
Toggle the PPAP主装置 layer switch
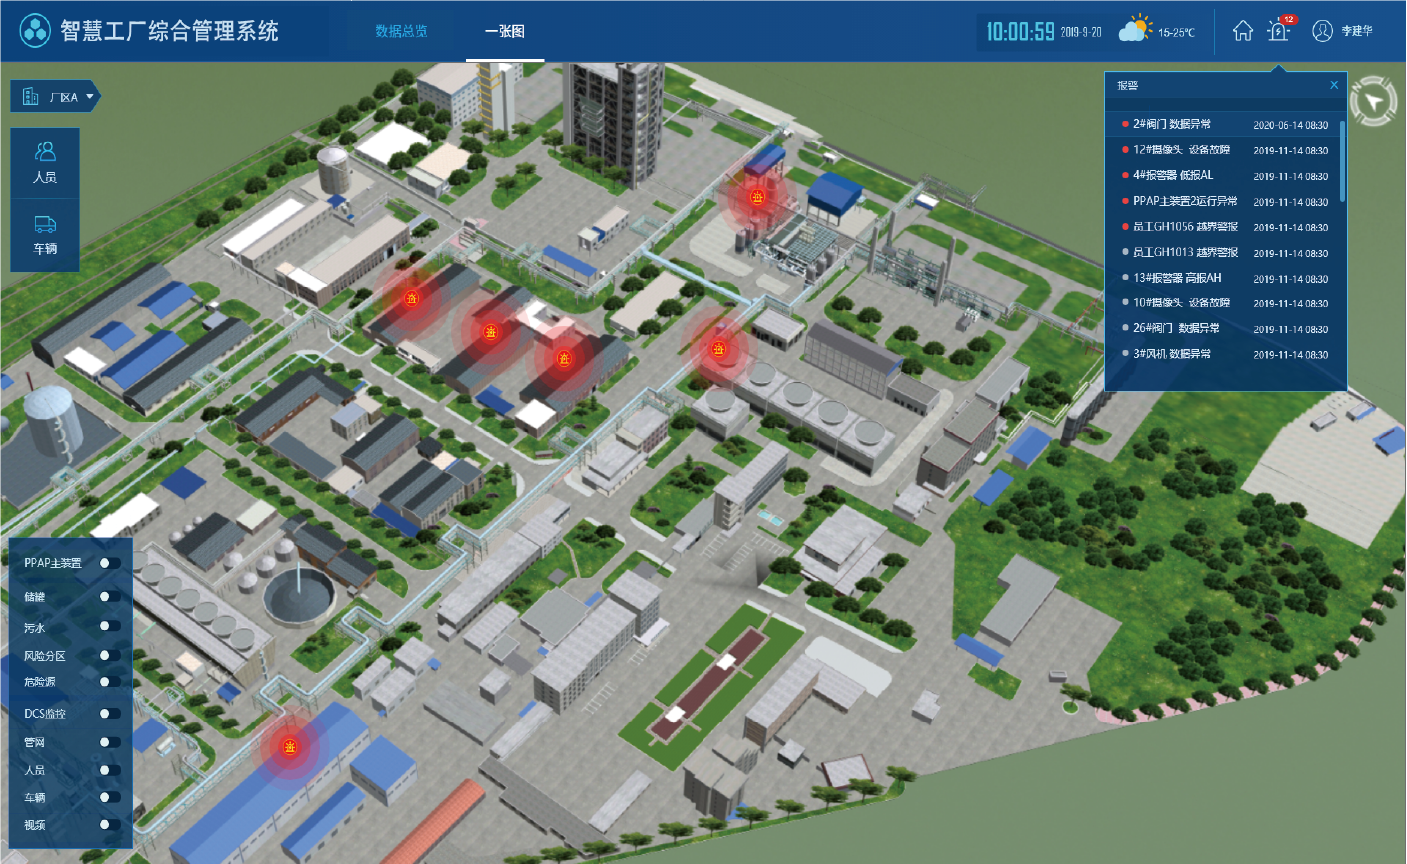click(x=110, y=563)
